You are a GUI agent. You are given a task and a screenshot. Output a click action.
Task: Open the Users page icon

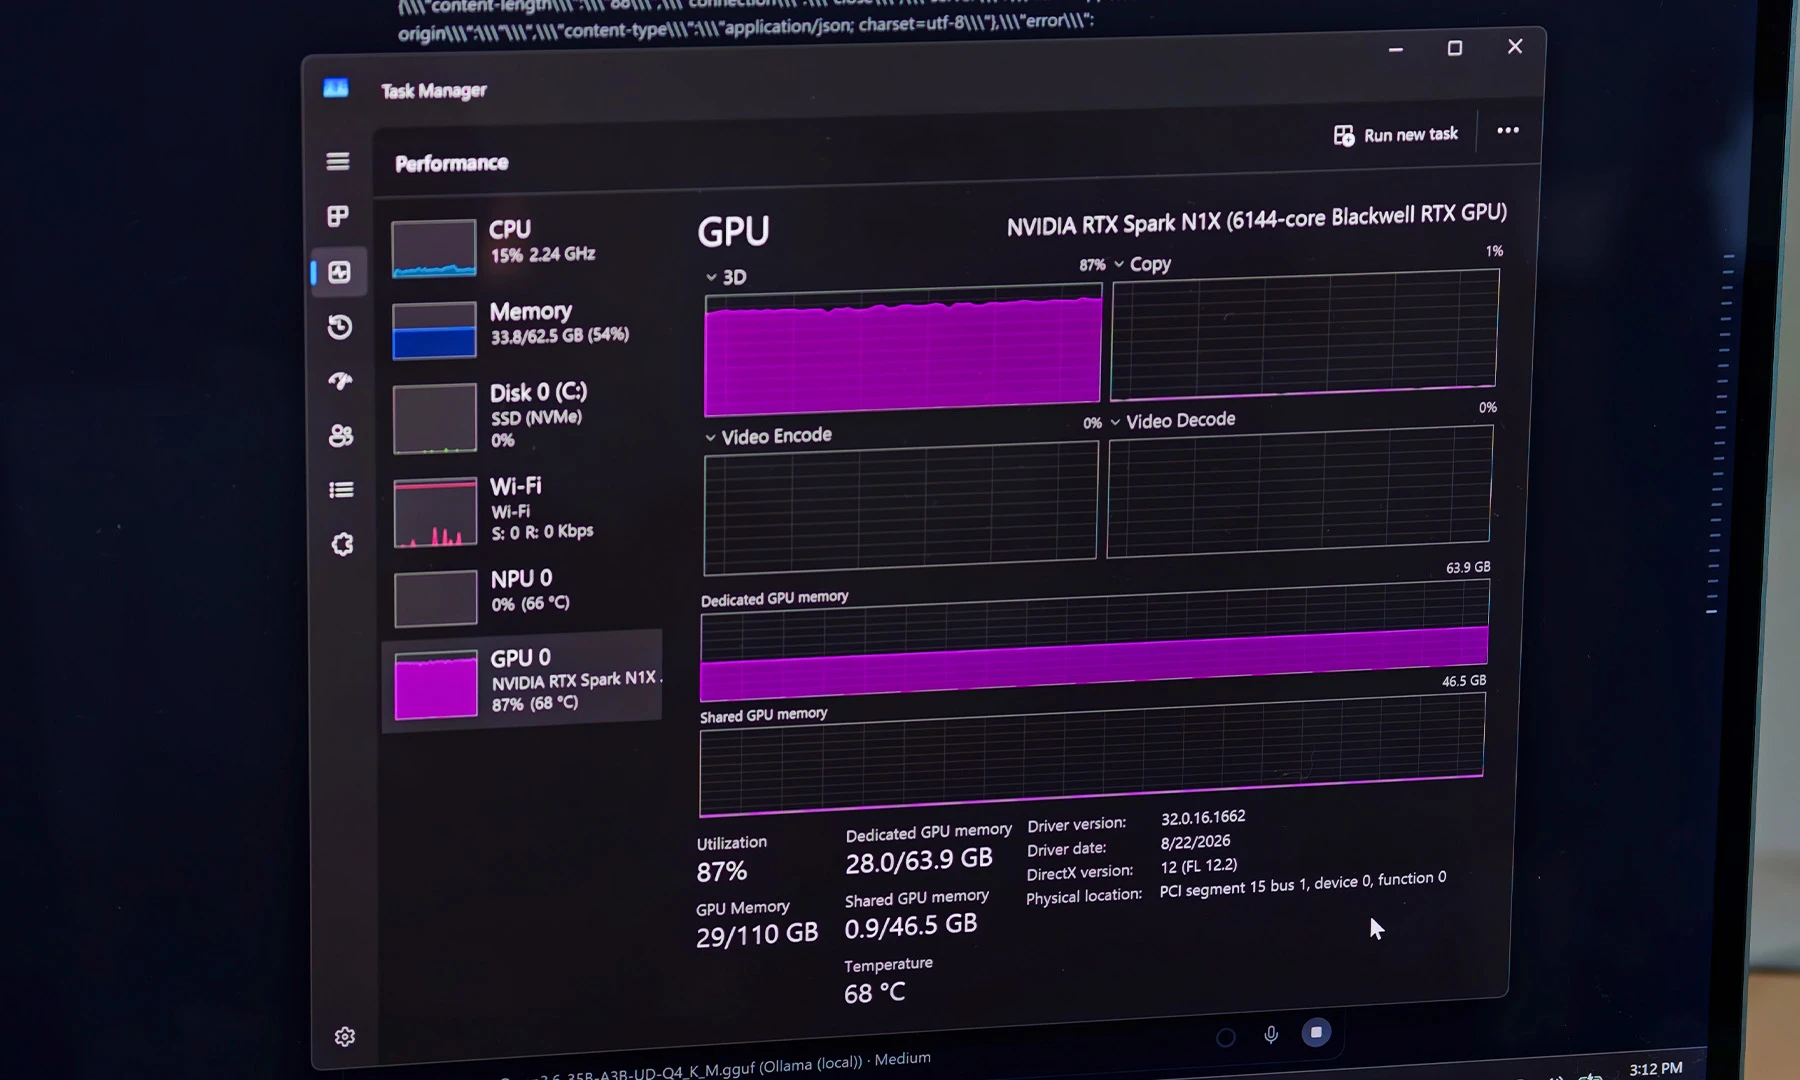[x=341, y=435]
